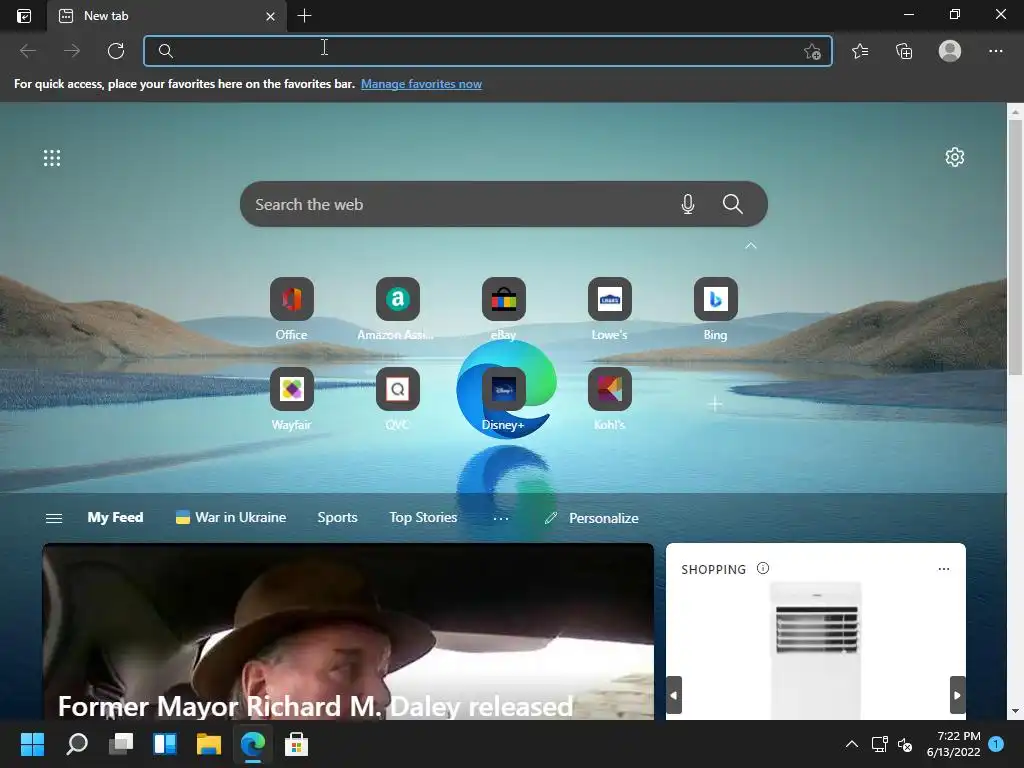Screen dimensions: 1024x768
Task: Close the New tab tab
Action: [270, 16]
